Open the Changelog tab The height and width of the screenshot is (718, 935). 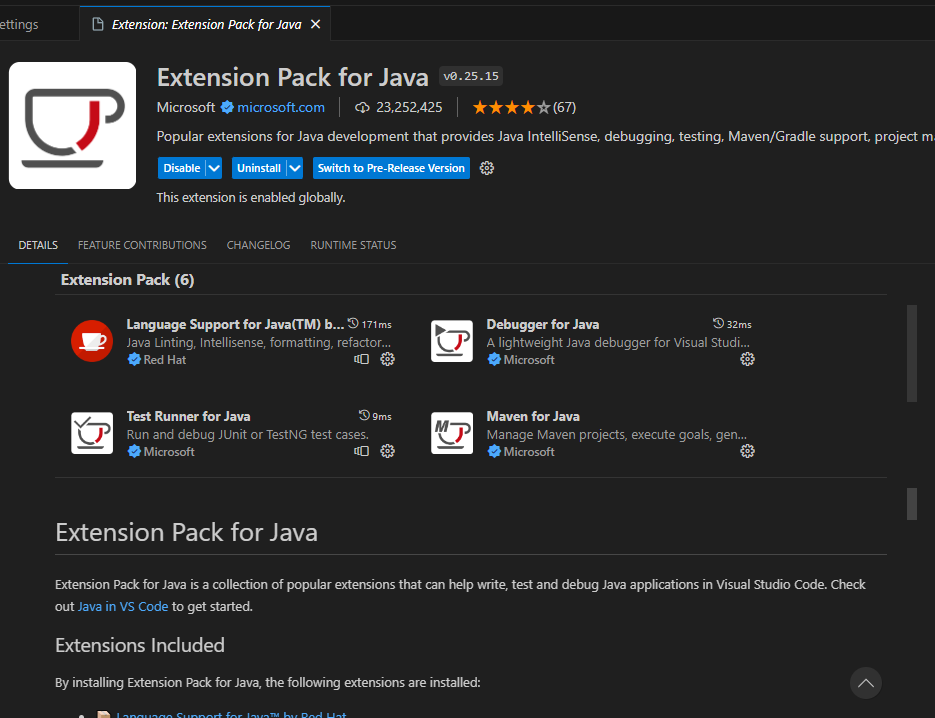[x=258, y=245]
